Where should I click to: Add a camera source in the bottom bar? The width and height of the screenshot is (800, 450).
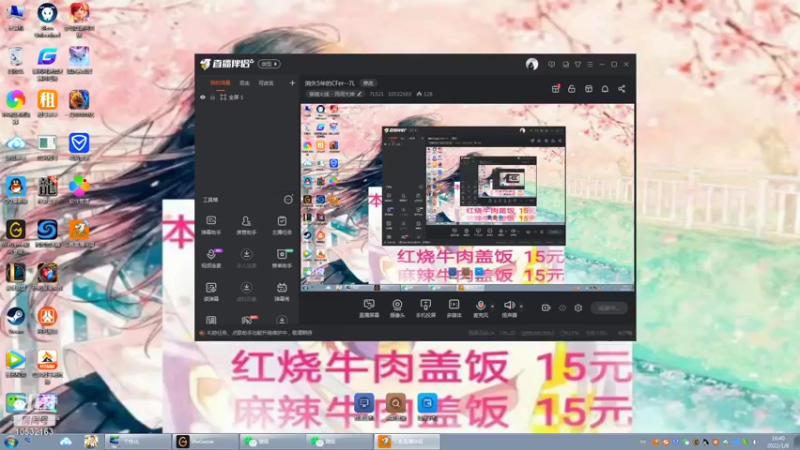tap(397, 309)
